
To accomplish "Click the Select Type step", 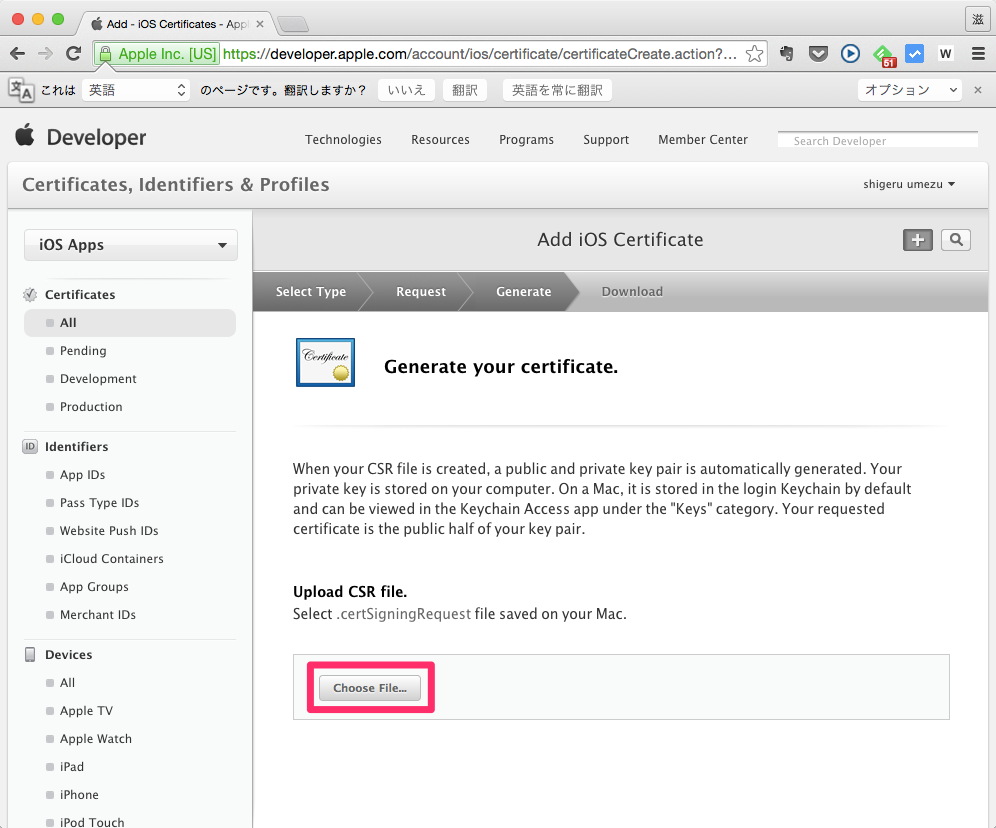I will coord(311,291).
